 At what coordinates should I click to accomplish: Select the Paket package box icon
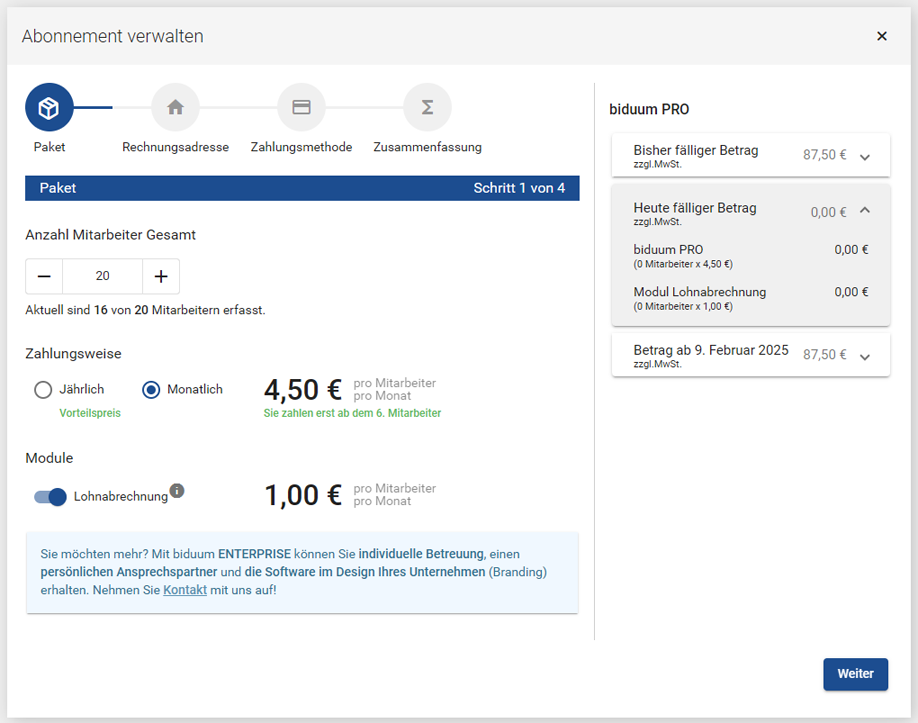click(49, 107)
